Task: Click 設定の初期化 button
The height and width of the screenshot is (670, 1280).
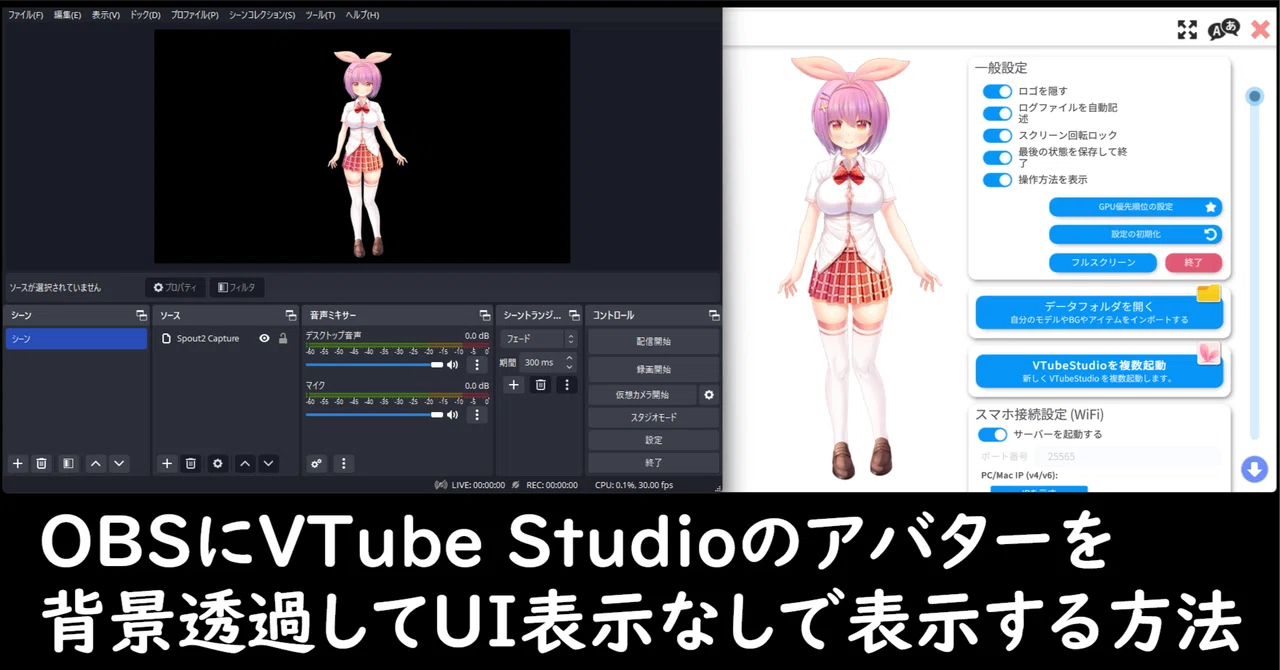Action: [x=1135, y=234]
